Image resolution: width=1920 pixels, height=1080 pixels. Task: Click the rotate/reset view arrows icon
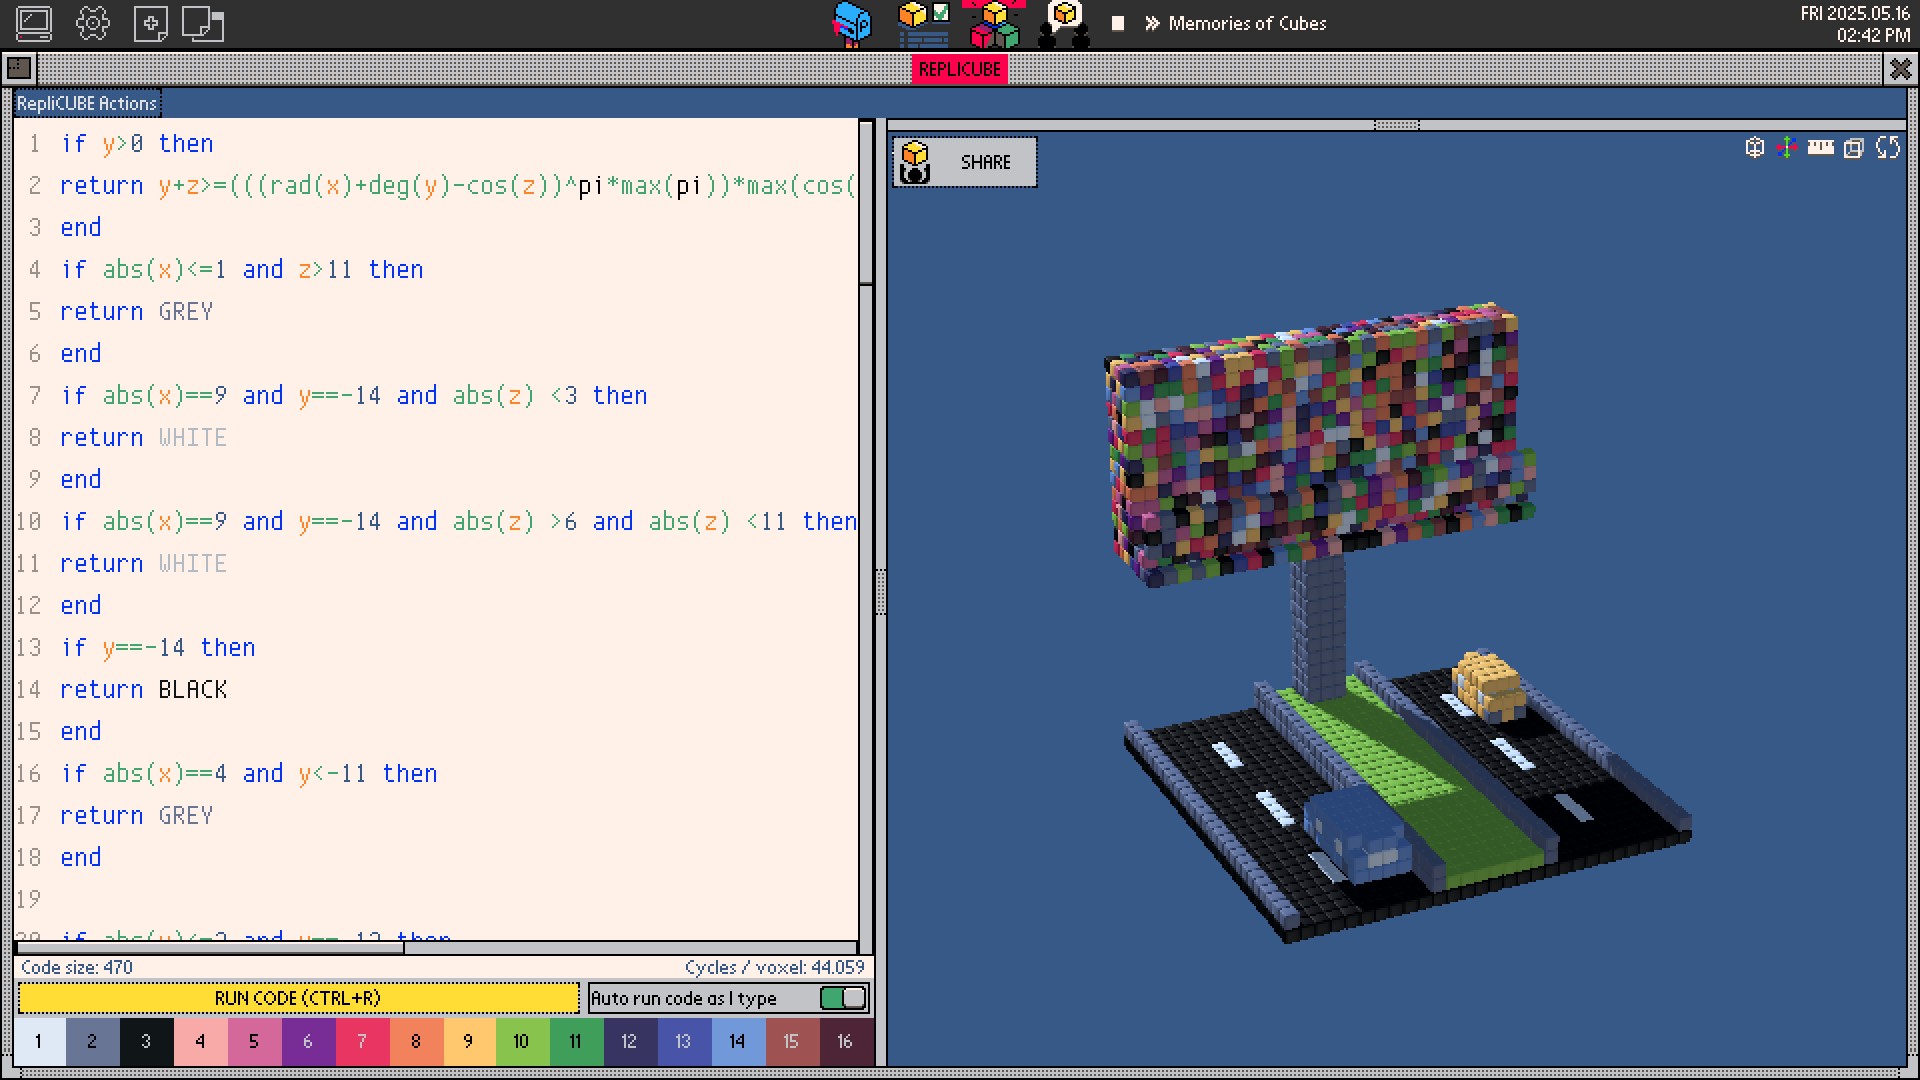click(1888, 148)
